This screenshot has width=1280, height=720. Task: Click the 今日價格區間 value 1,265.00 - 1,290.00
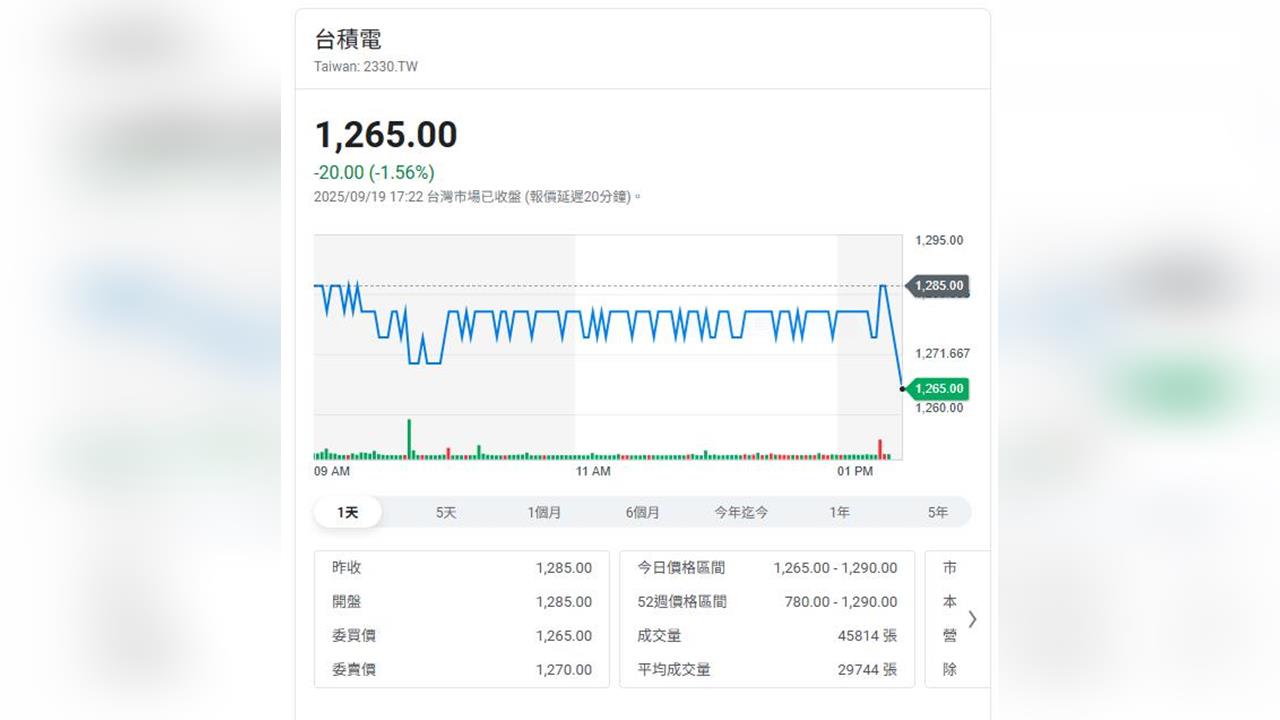click(x=835, y=568)
